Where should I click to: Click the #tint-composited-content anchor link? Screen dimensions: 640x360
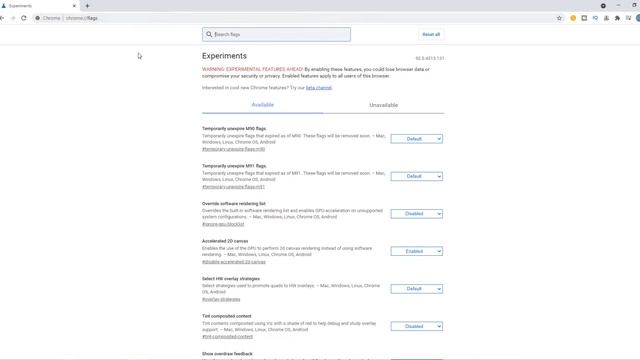(227, 337)
